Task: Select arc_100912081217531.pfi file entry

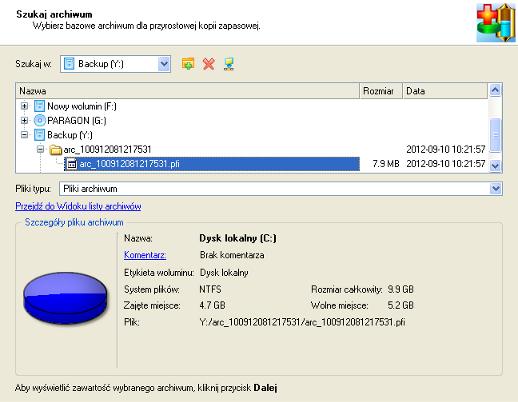Action: [x=212, y=164]
